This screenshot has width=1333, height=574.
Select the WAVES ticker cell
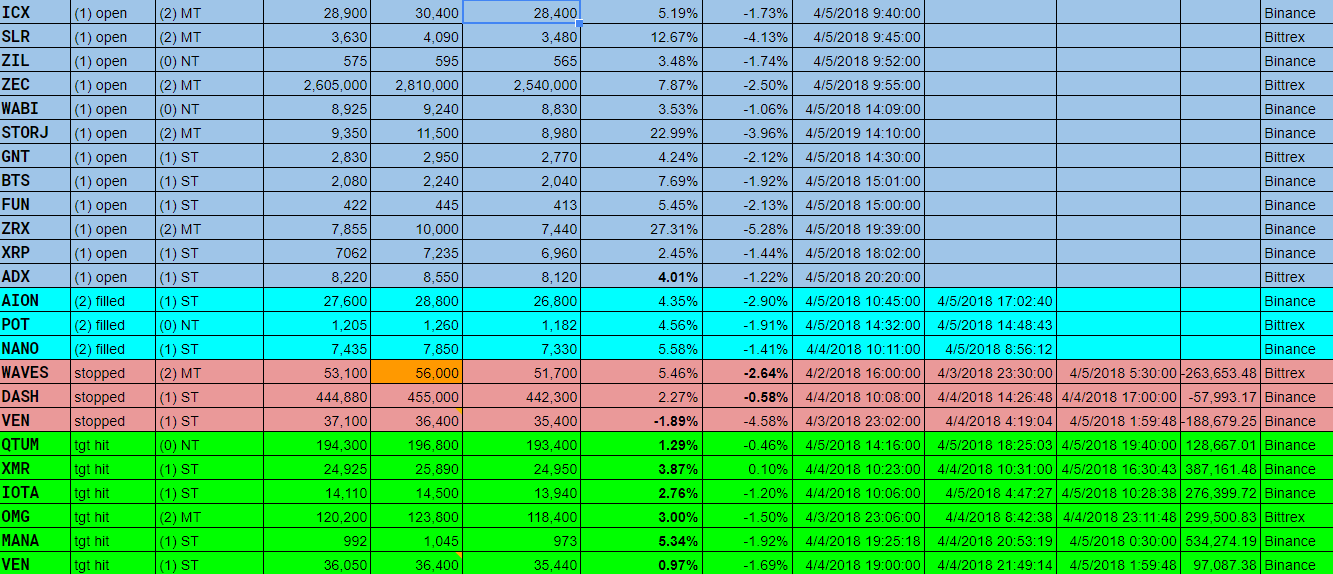(35, 373)
